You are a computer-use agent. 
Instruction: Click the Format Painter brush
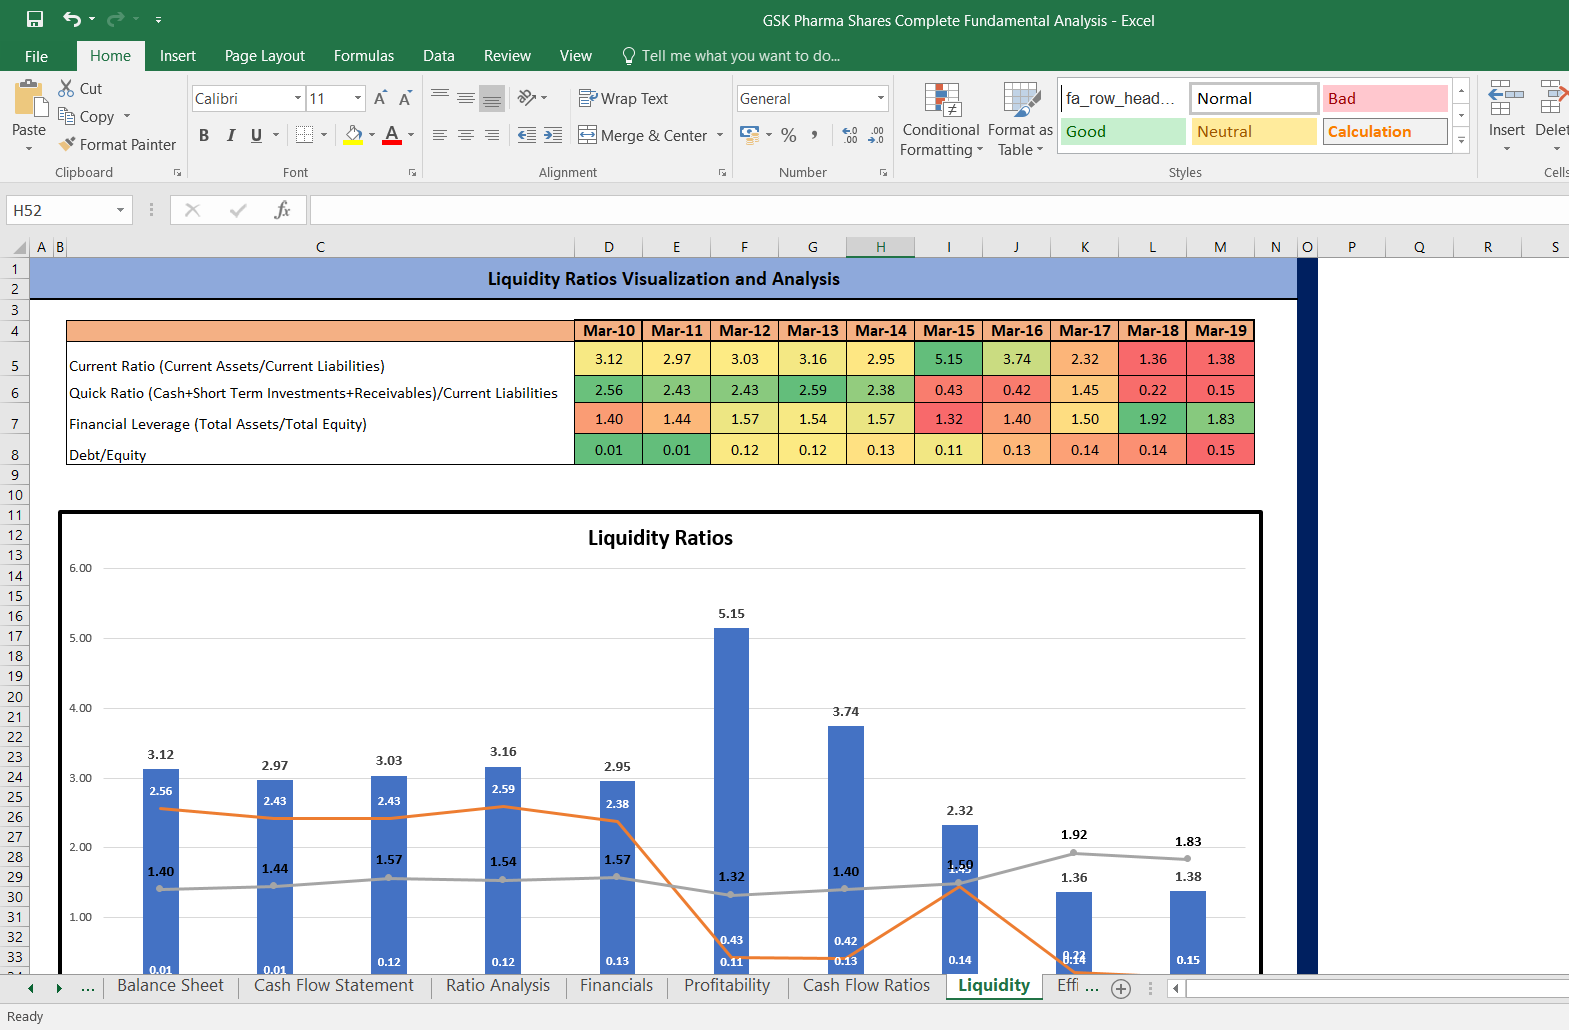67,144
